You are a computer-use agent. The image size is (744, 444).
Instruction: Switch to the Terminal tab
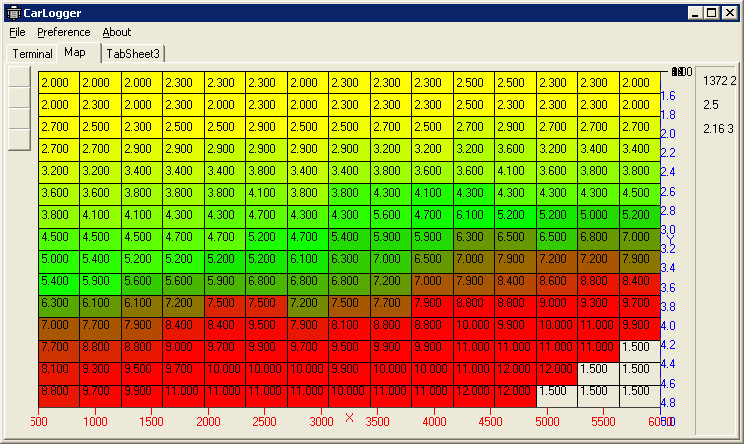coord(32,54)
